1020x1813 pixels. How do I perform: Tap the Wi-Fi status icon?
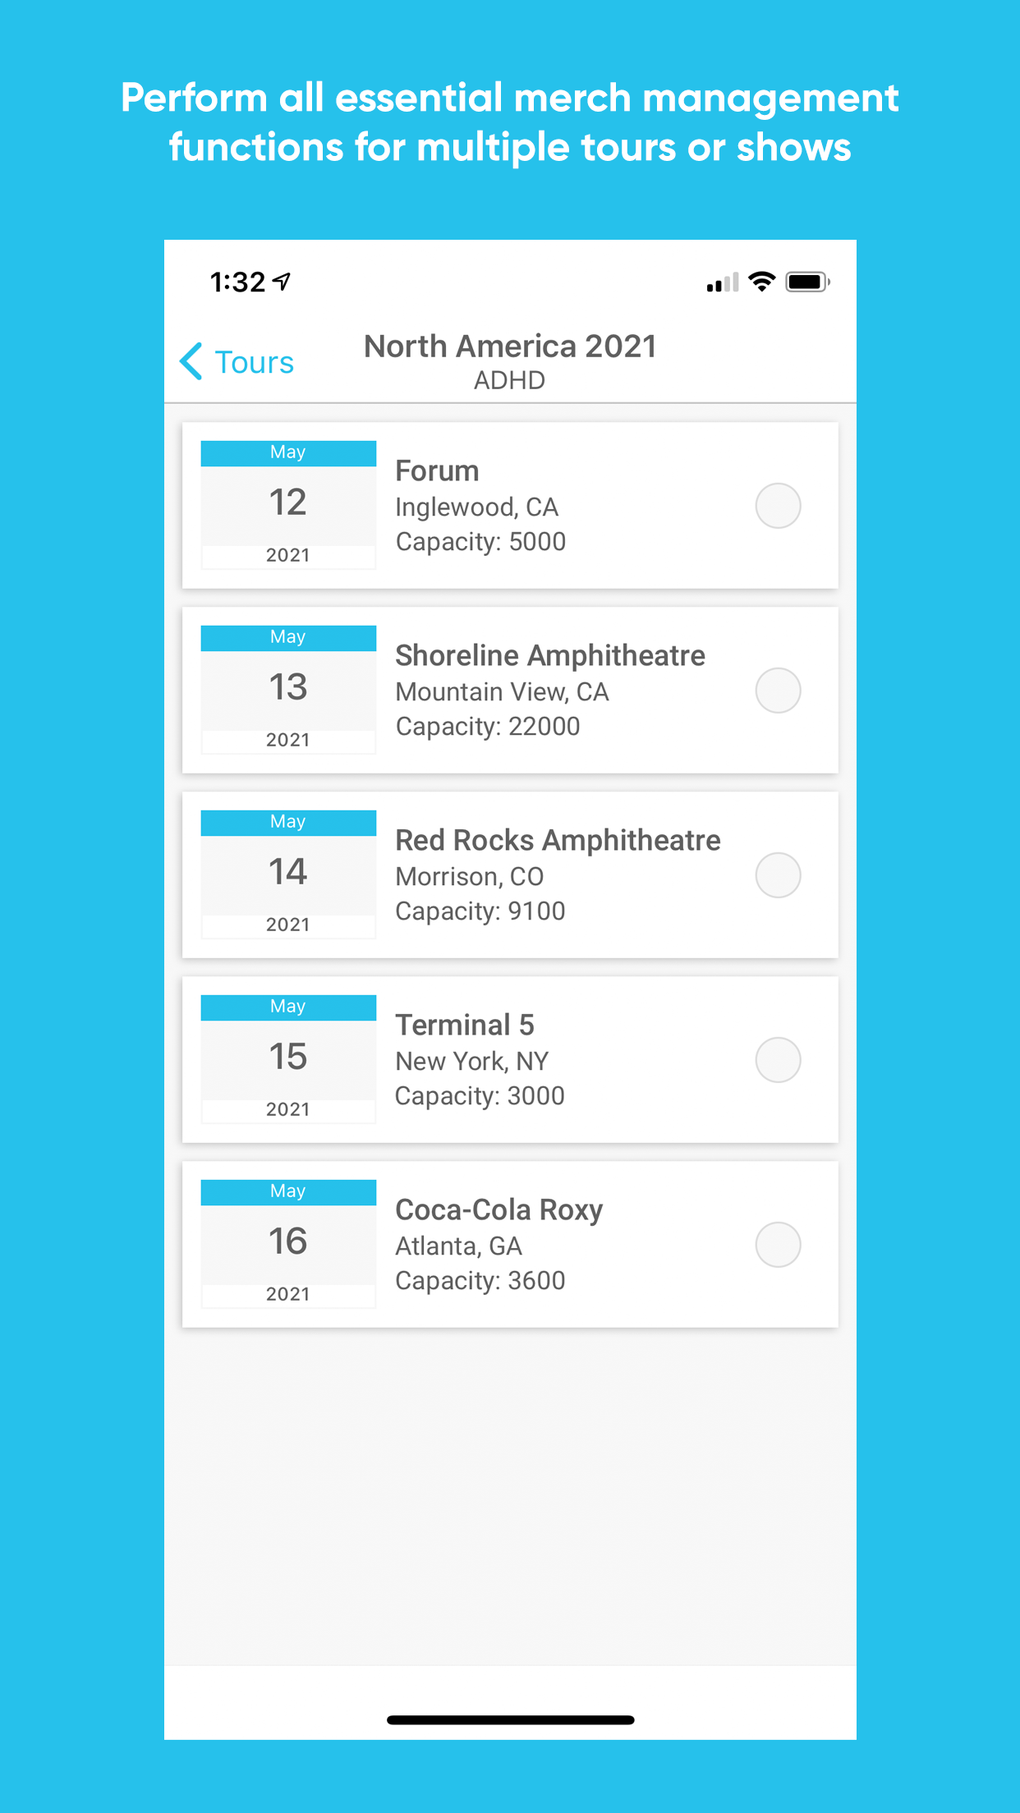(762, 282)
